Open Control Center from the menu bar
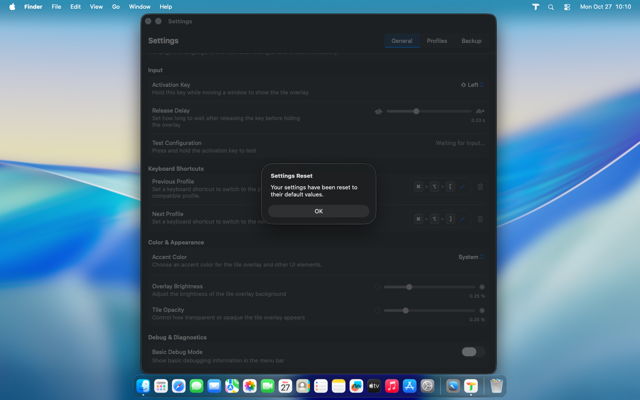Viewport: 640px width, 400px height. (x=567, y=6)
